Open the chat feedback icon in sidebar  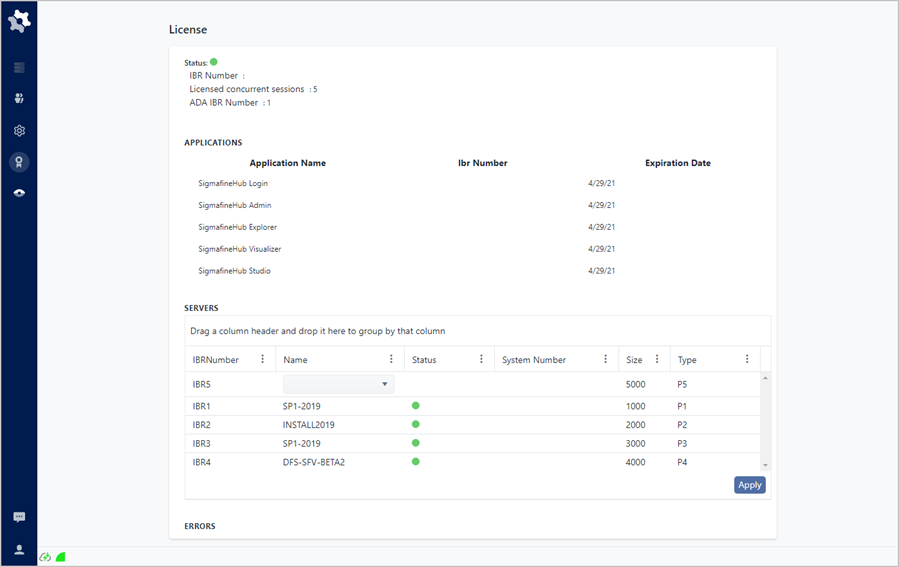coord(19,517)
